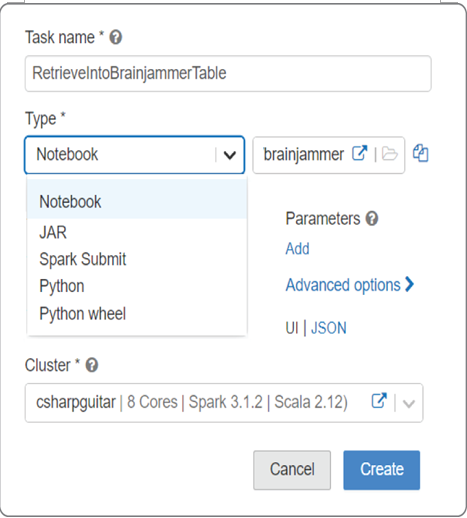Image resolution: width=467 pixels, height=518 pixels.
Task: Click the Cluster help question icon
Action: (x=92, y=365)
